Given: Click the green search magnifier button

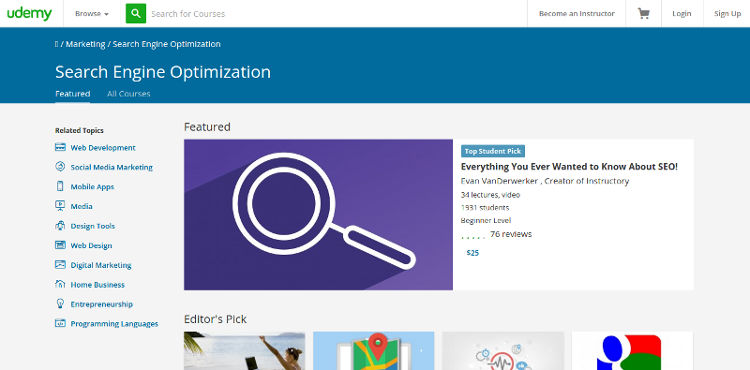Looking at the screenshot, I should click(136, 13).
